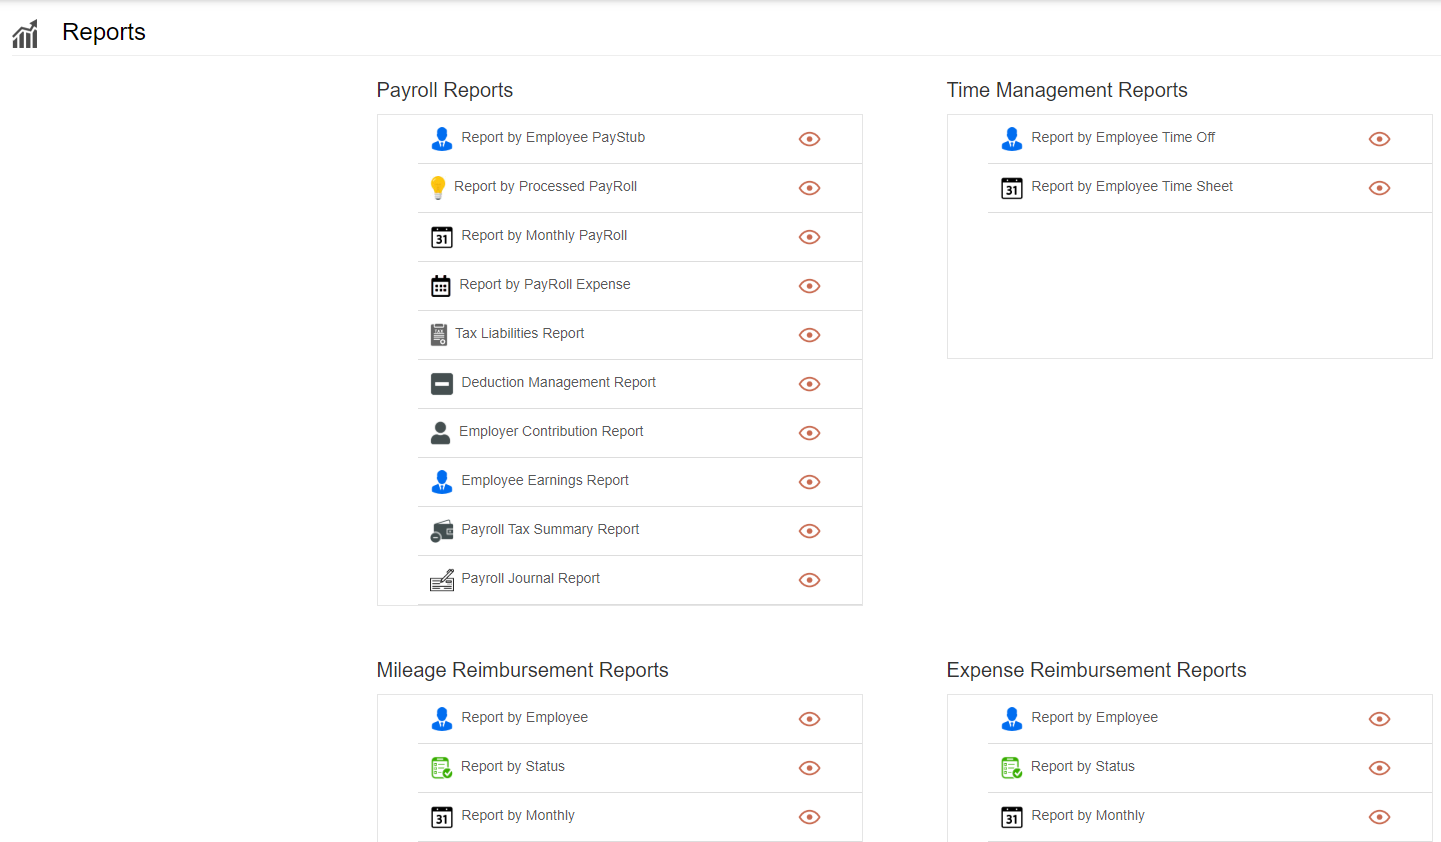This screenshot has width=1441, height=842.
Task: Open Report by Employee Time Sheet
Action: click(1131, 187)
